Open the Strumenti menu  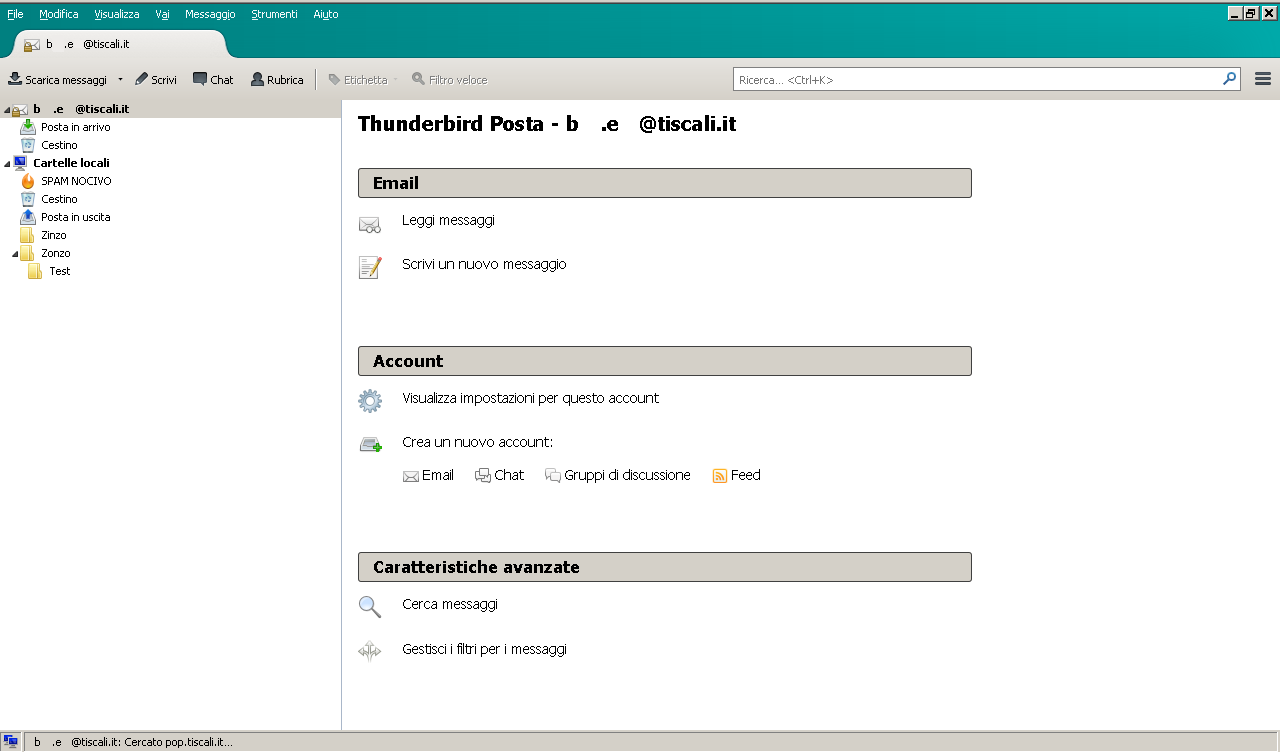pyautogui.click(x=273, y=14)
